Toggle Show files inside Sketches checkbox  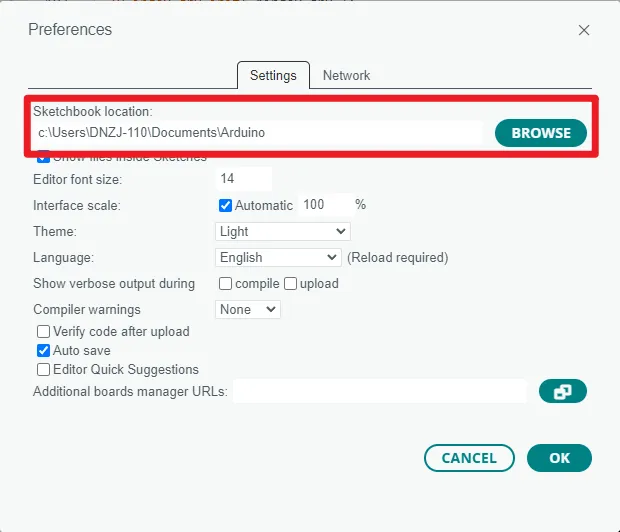click(x=44, y=157)
